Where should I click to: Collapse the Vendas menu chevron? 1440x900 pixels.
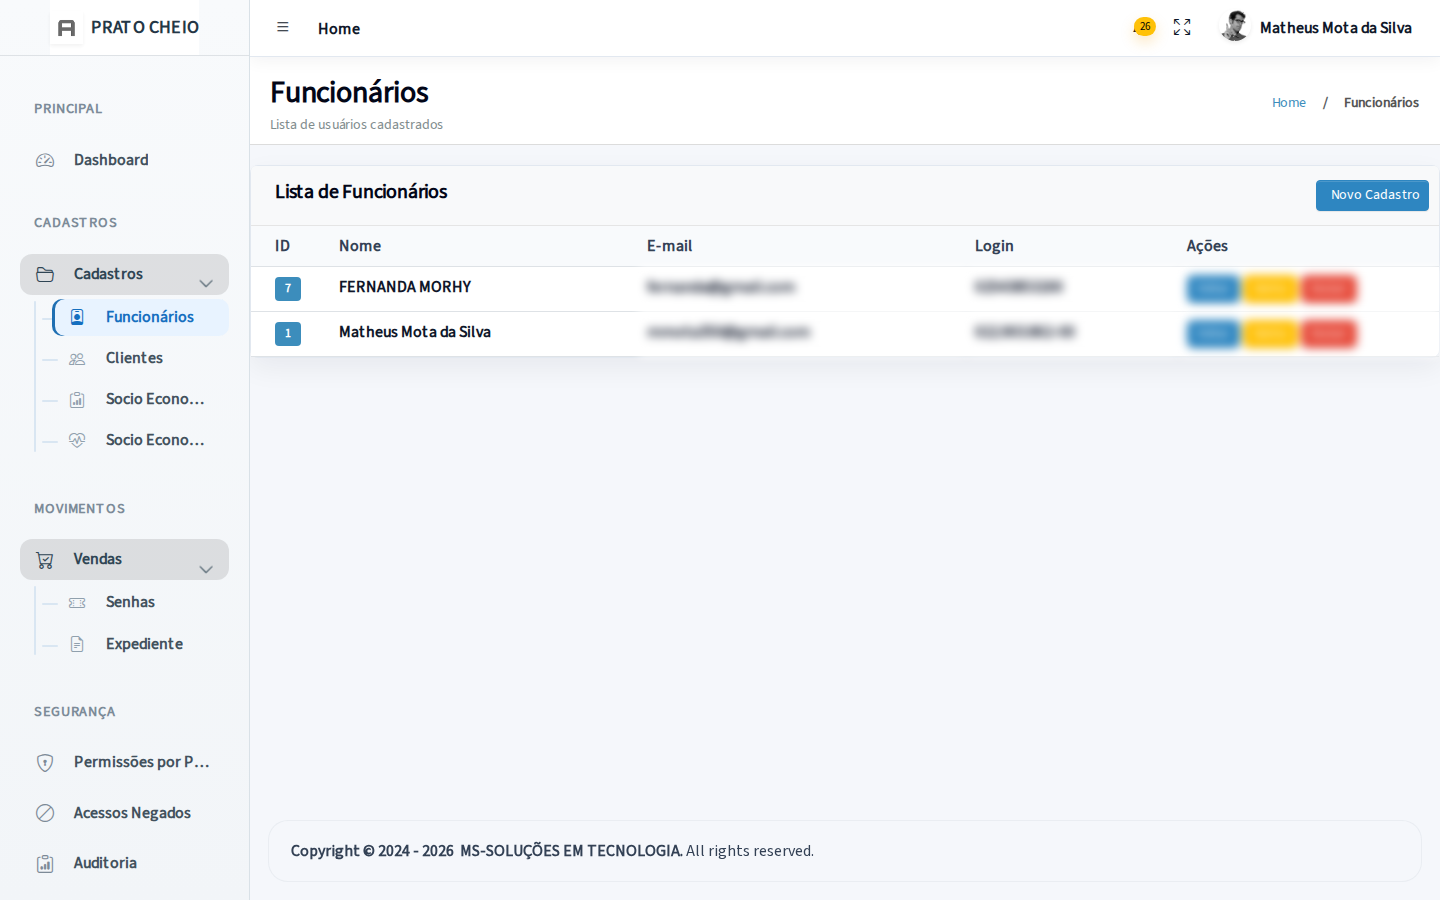[x=206, y=569]
